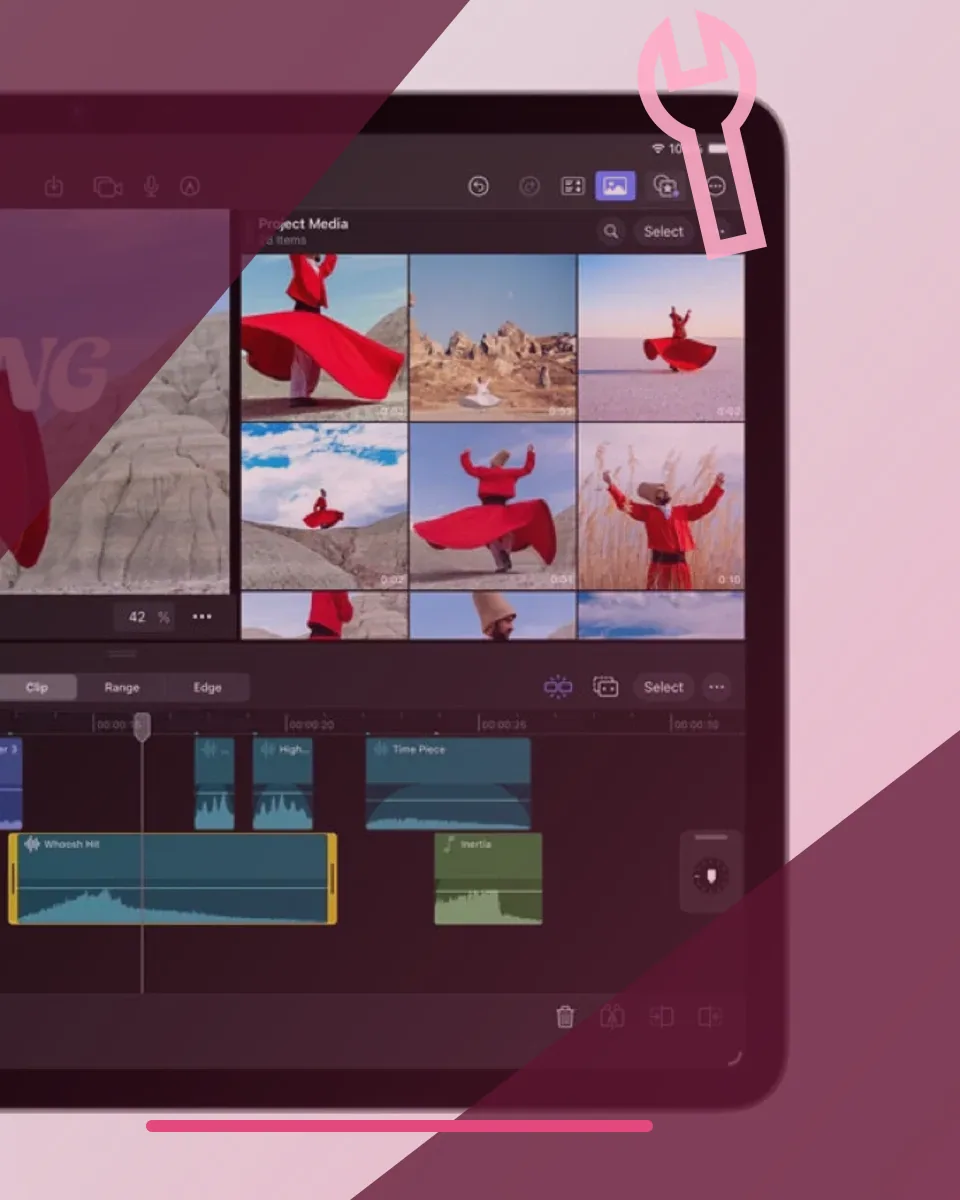This screenshot has width=960, height=1200.
Task: Open the partial tall-hat man thumbnail
Action: [x=493, y=615]
